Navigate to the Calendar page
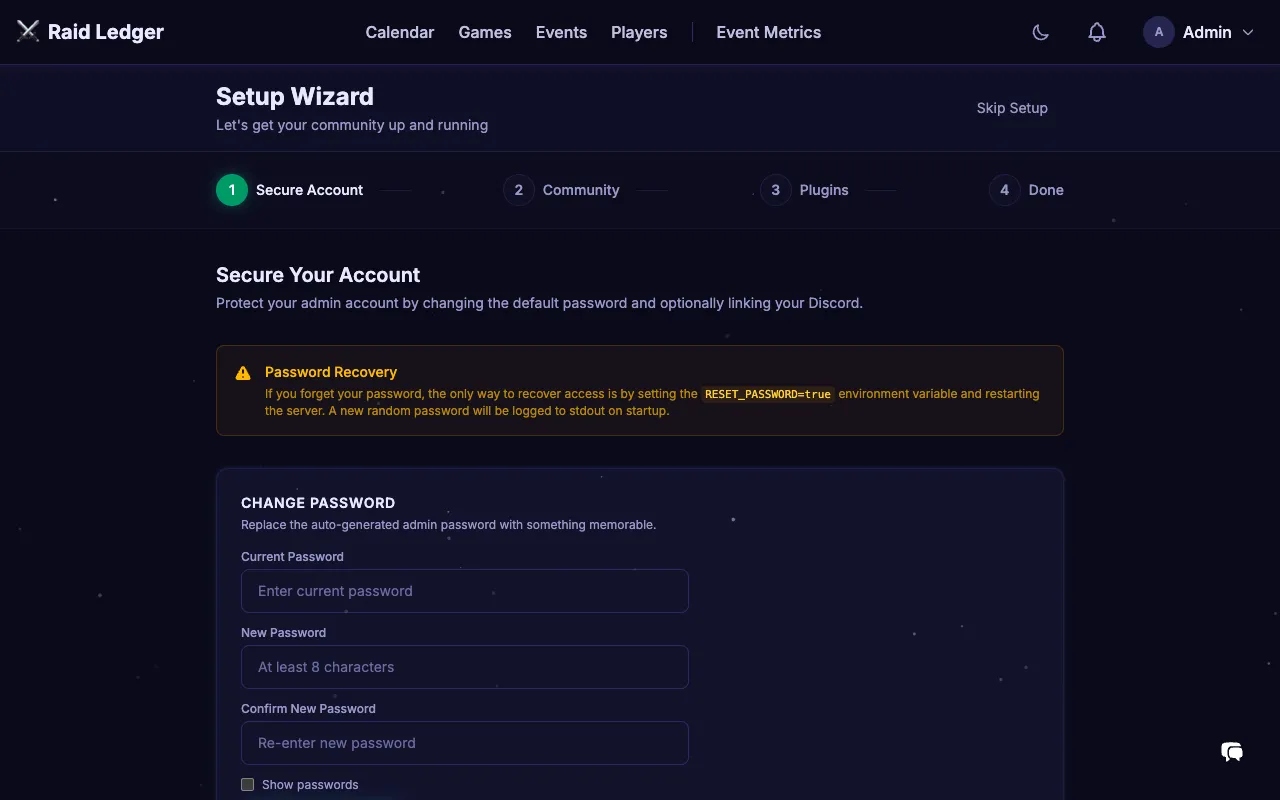The height and width of the screenshot is (800, 1280). click(x=399, y=32)
